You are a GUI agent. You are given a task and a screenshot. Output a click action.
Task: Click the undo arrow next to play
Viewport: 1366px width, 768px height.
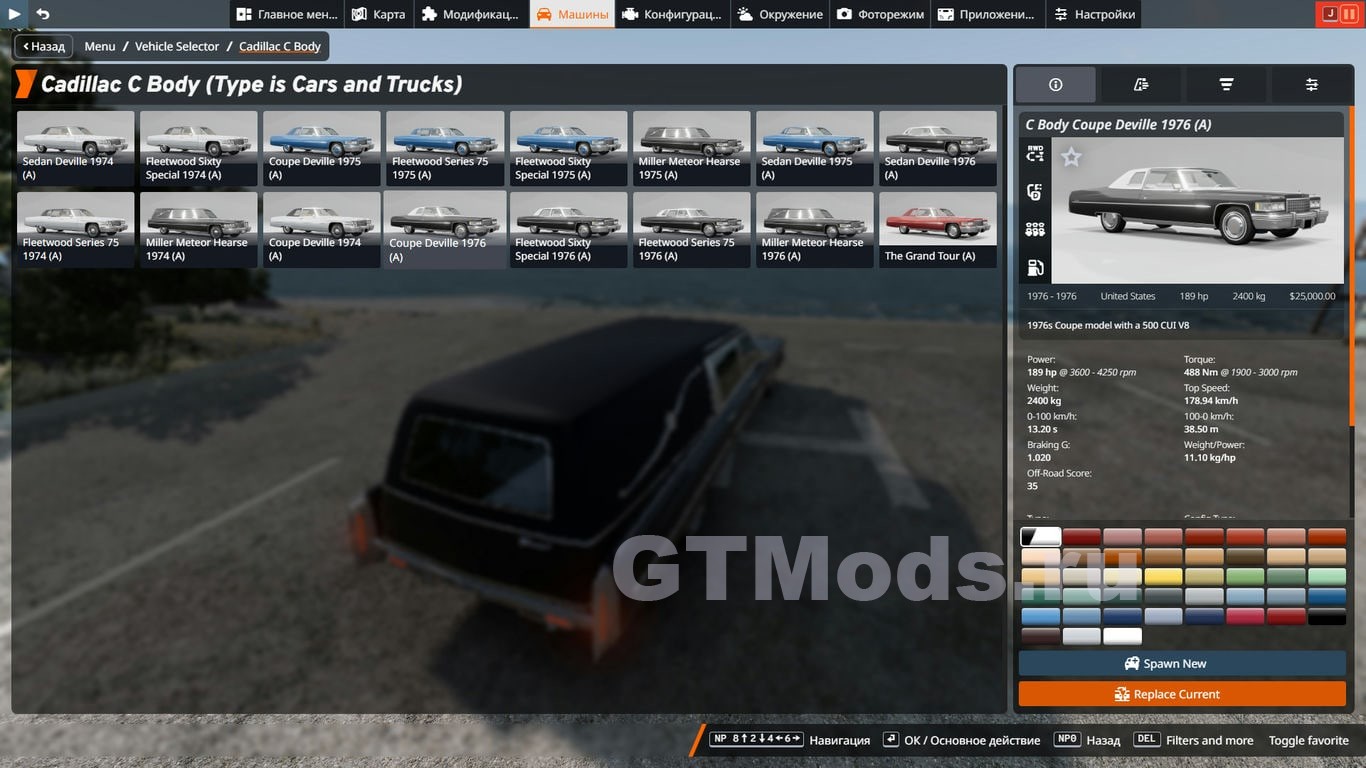click(x=43, y=14)
